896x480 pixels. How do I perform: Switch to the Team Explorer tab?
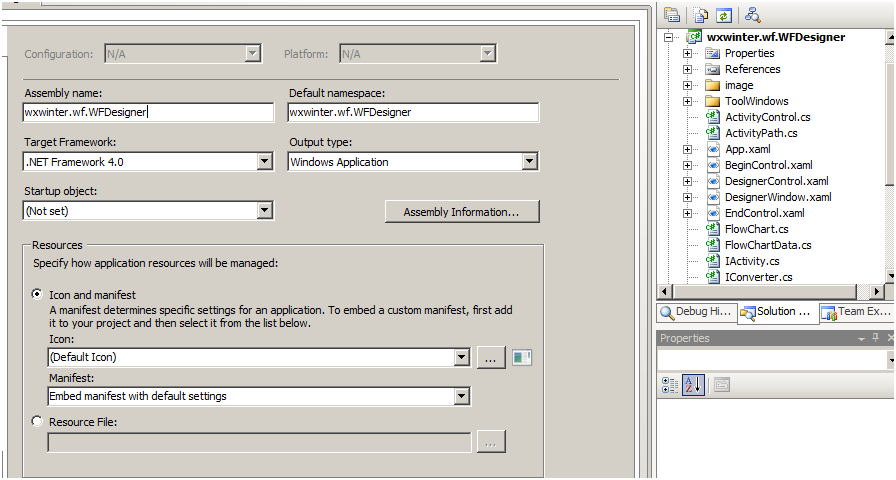click(x=856, y=312)
